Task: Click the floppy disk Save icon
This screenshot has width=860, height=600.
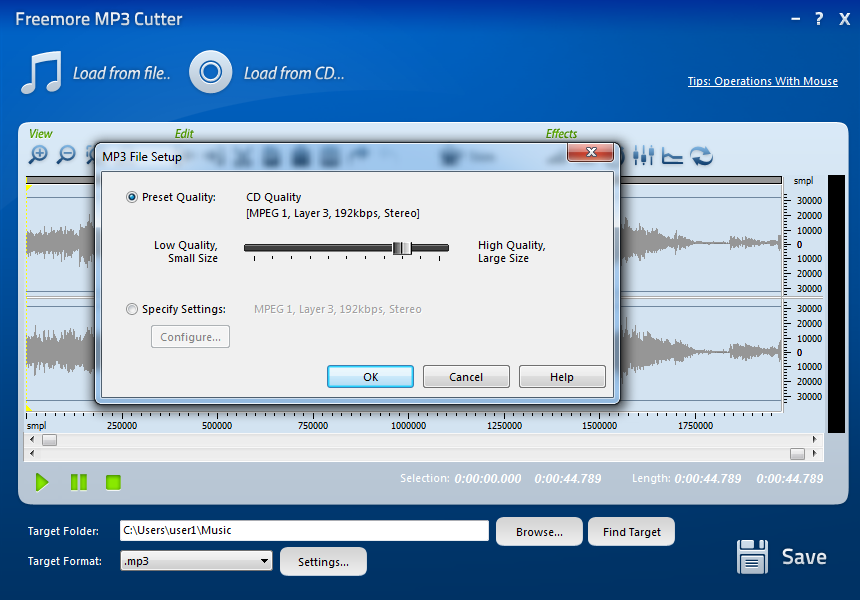Action: (752, 557)
